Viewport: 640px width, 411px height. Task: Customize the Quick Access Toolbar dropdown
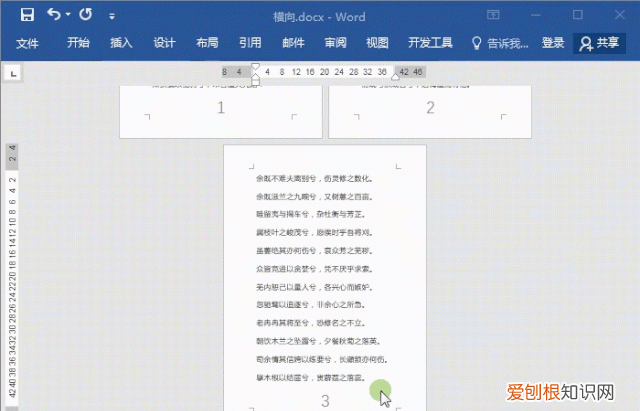coord(112,16)
